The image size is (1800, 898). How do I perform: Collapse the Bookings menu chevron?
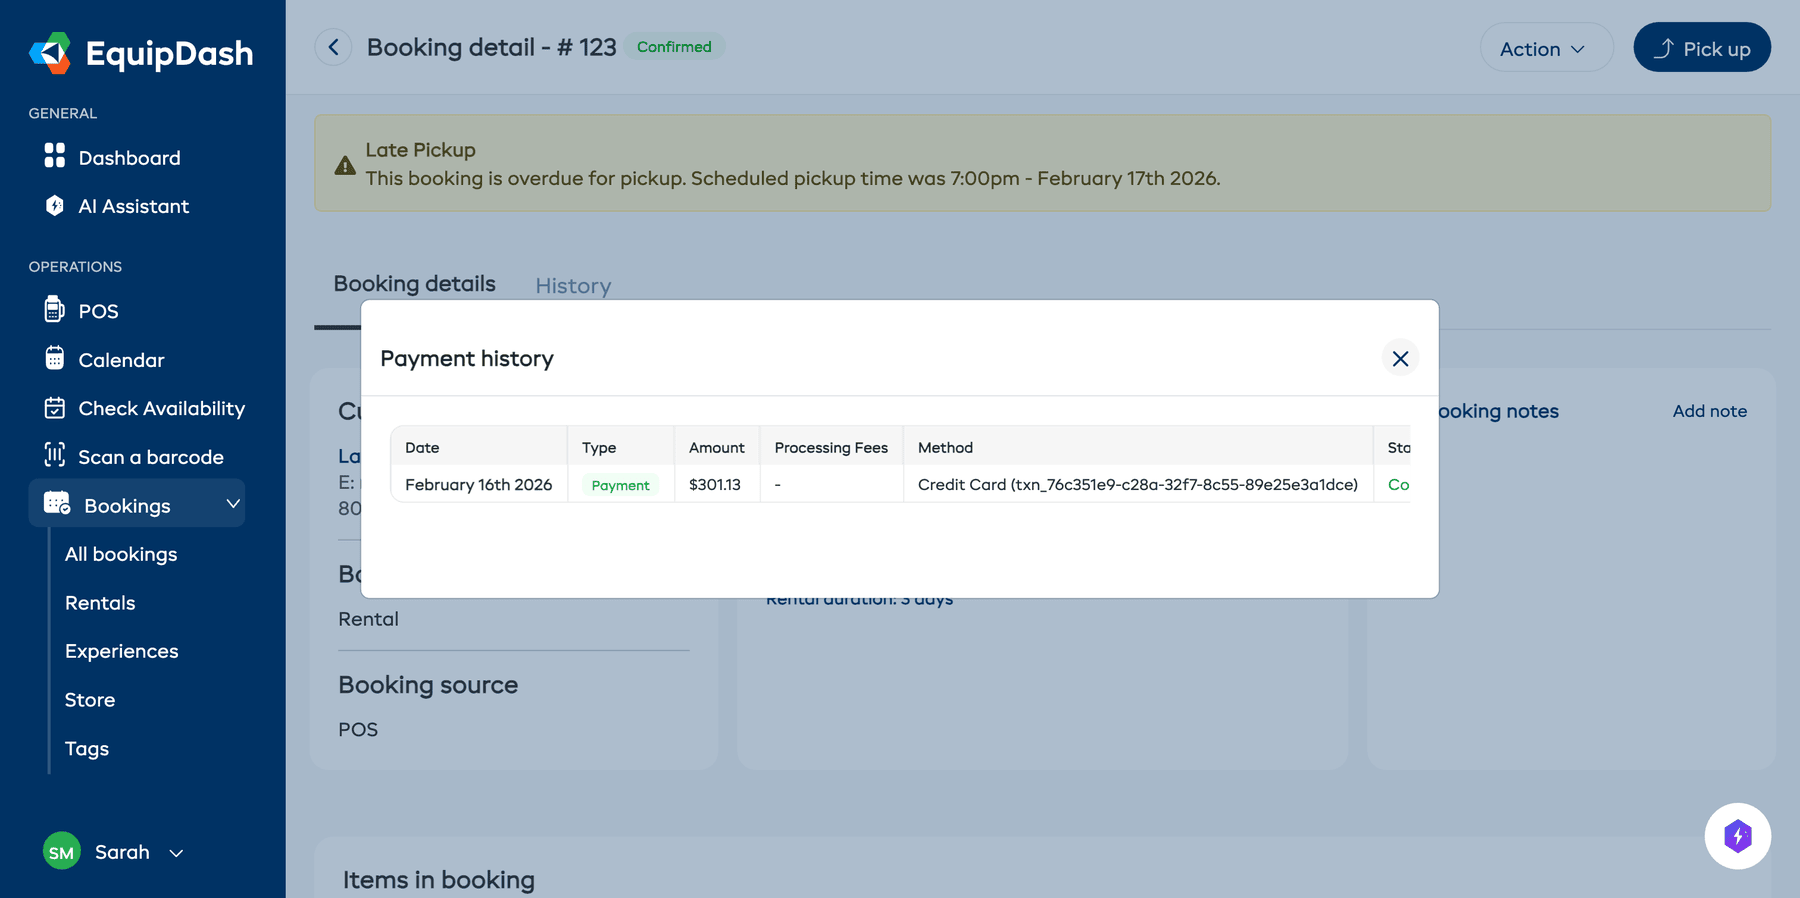click(x=233, y=504)
